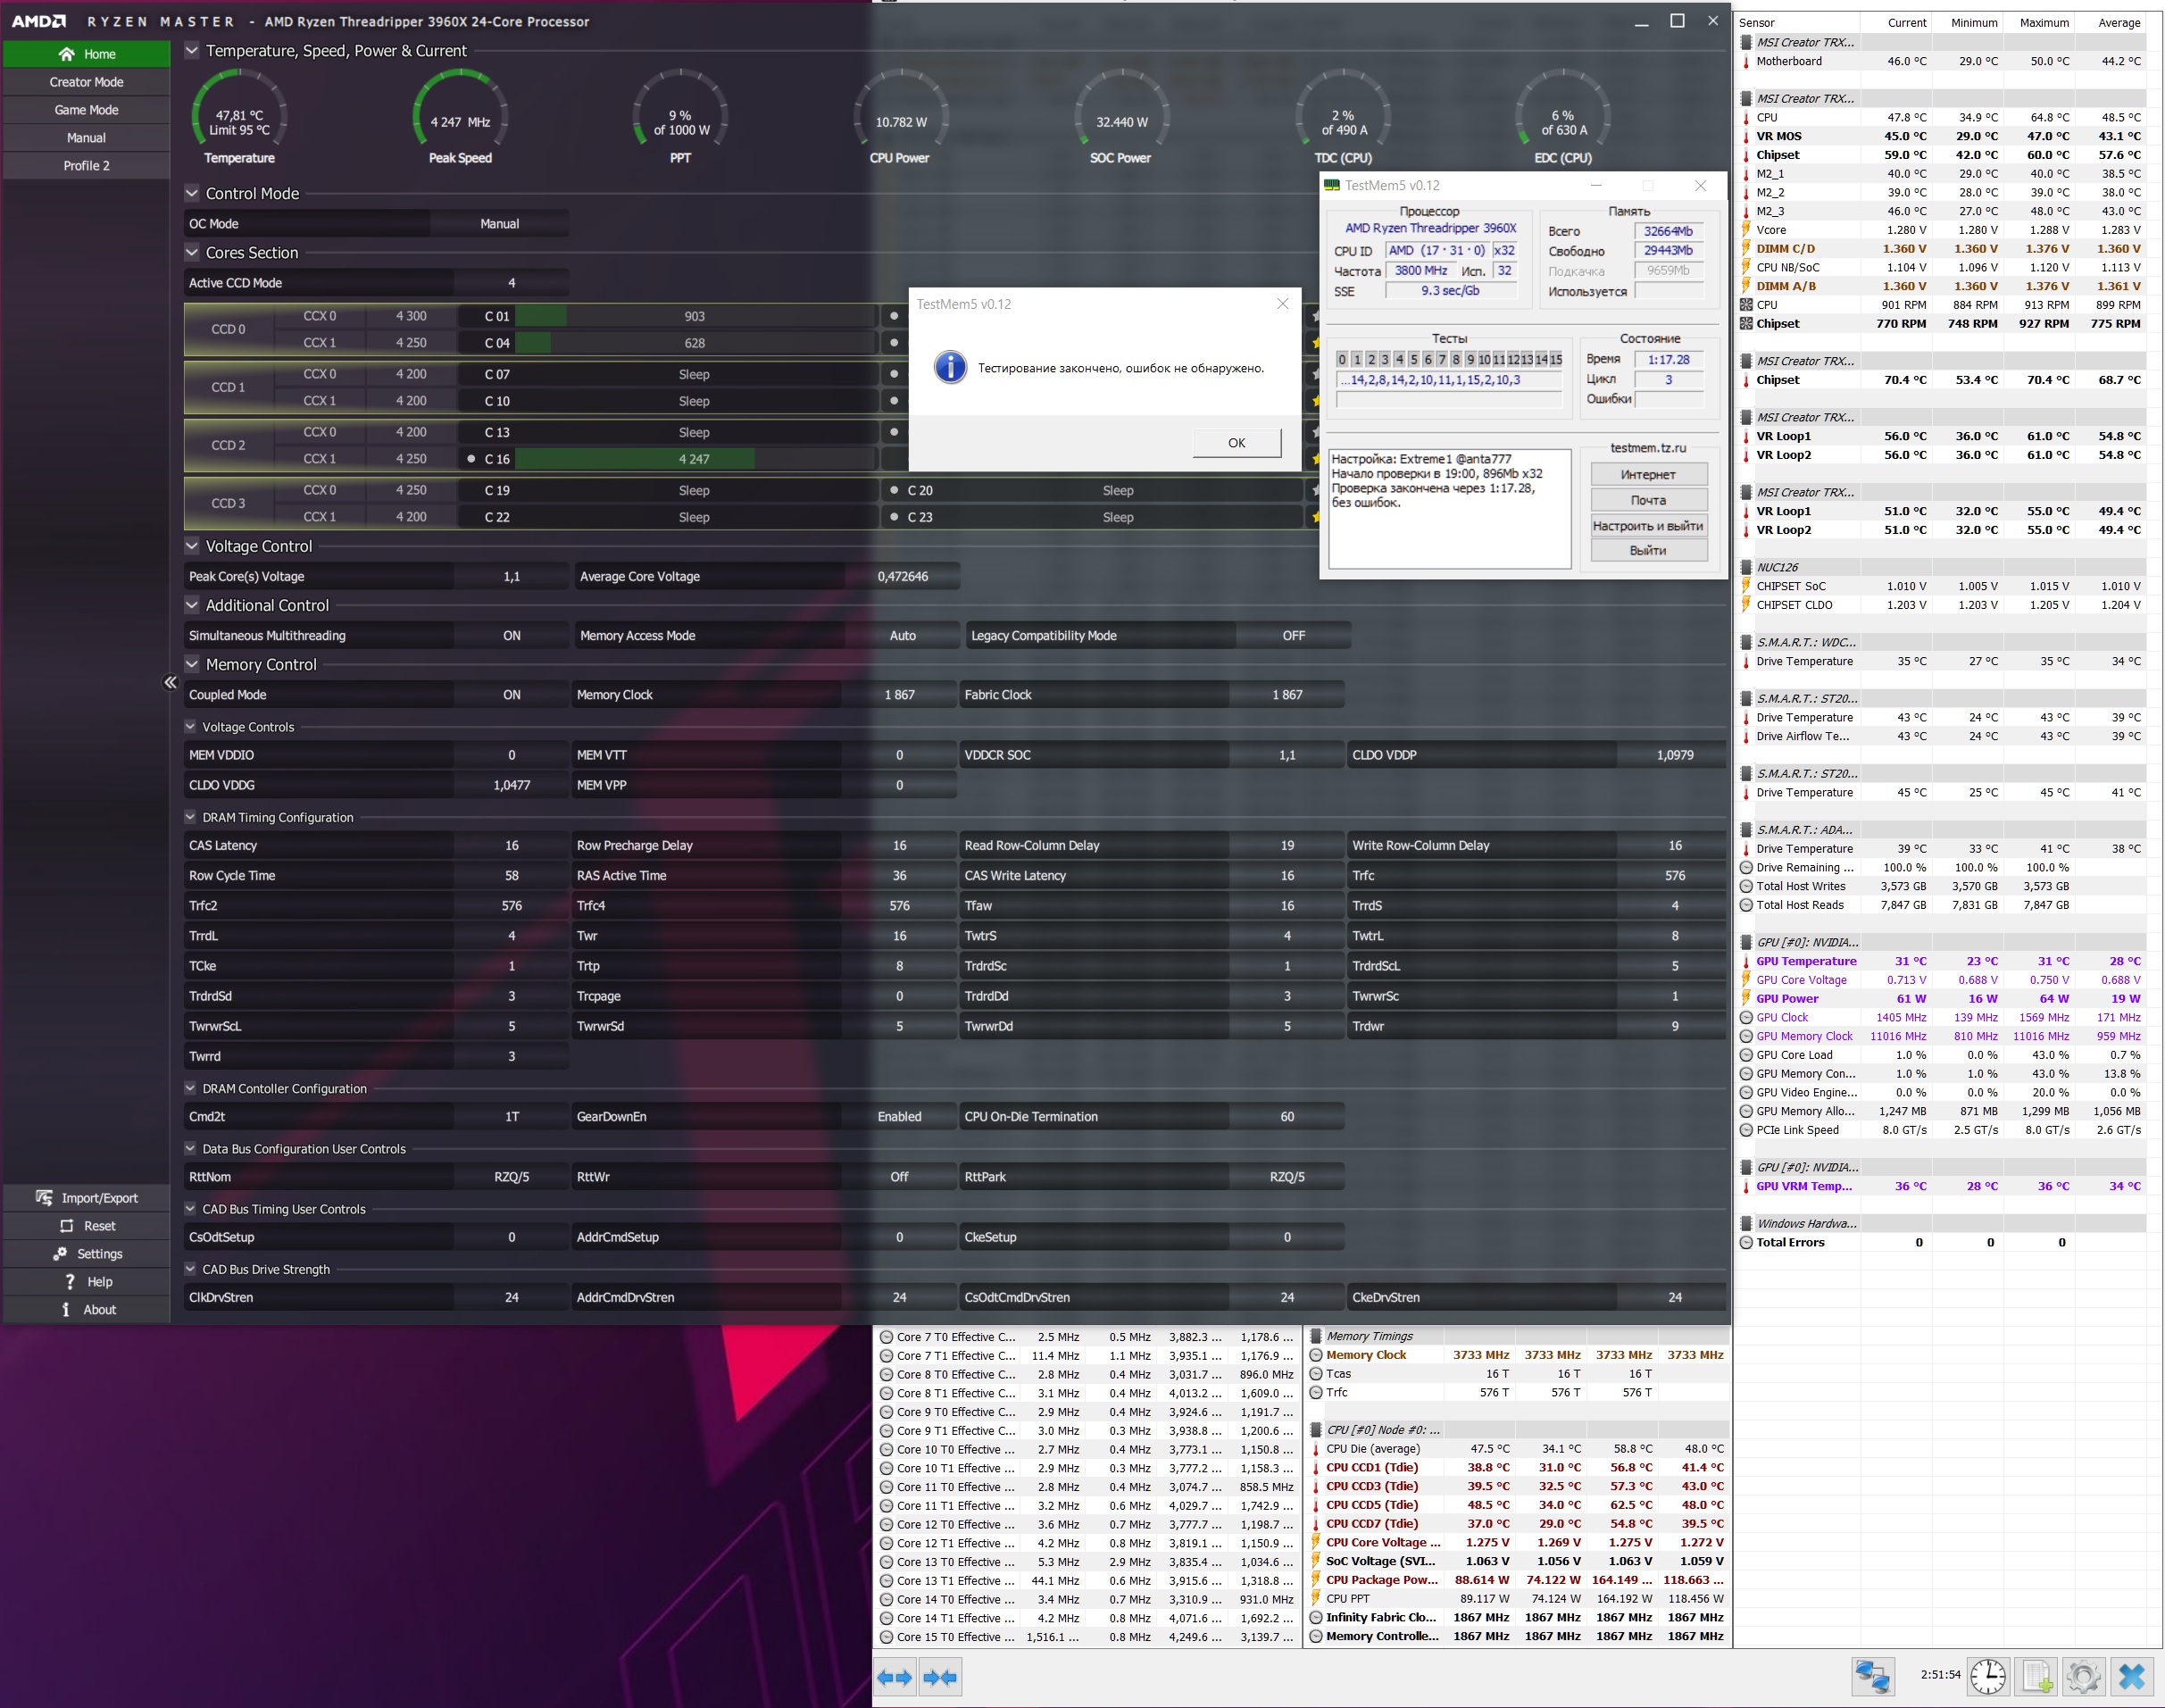Collapse the Voltage Control section chevron
2165x1708 pixels.
[192, 546]
